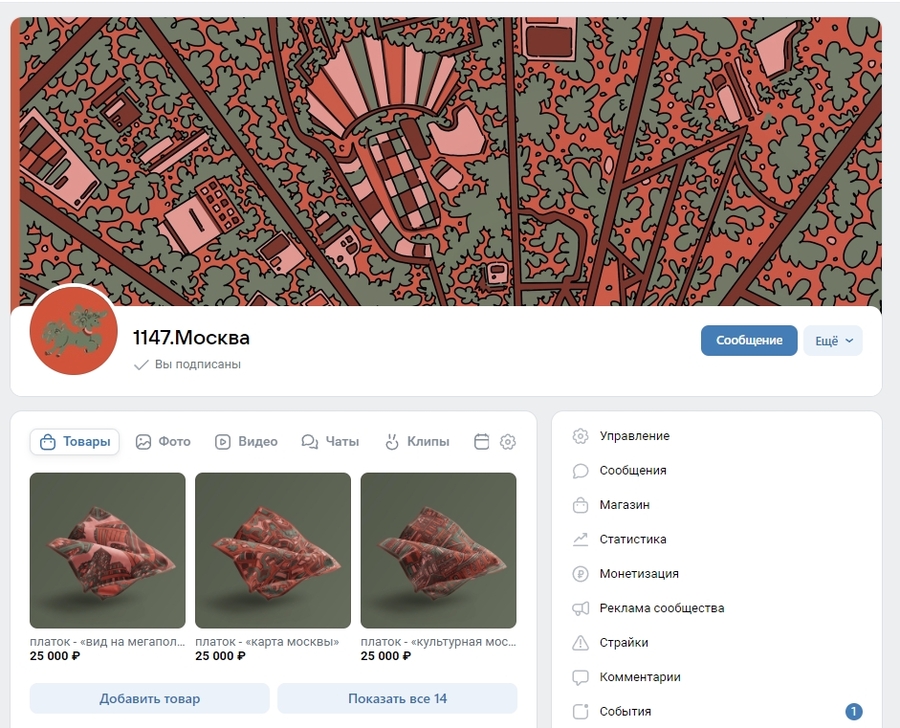900x728 pixels.
Task: Open the «карта москвы» scarf product thumbnail
Action: (273, 550)
